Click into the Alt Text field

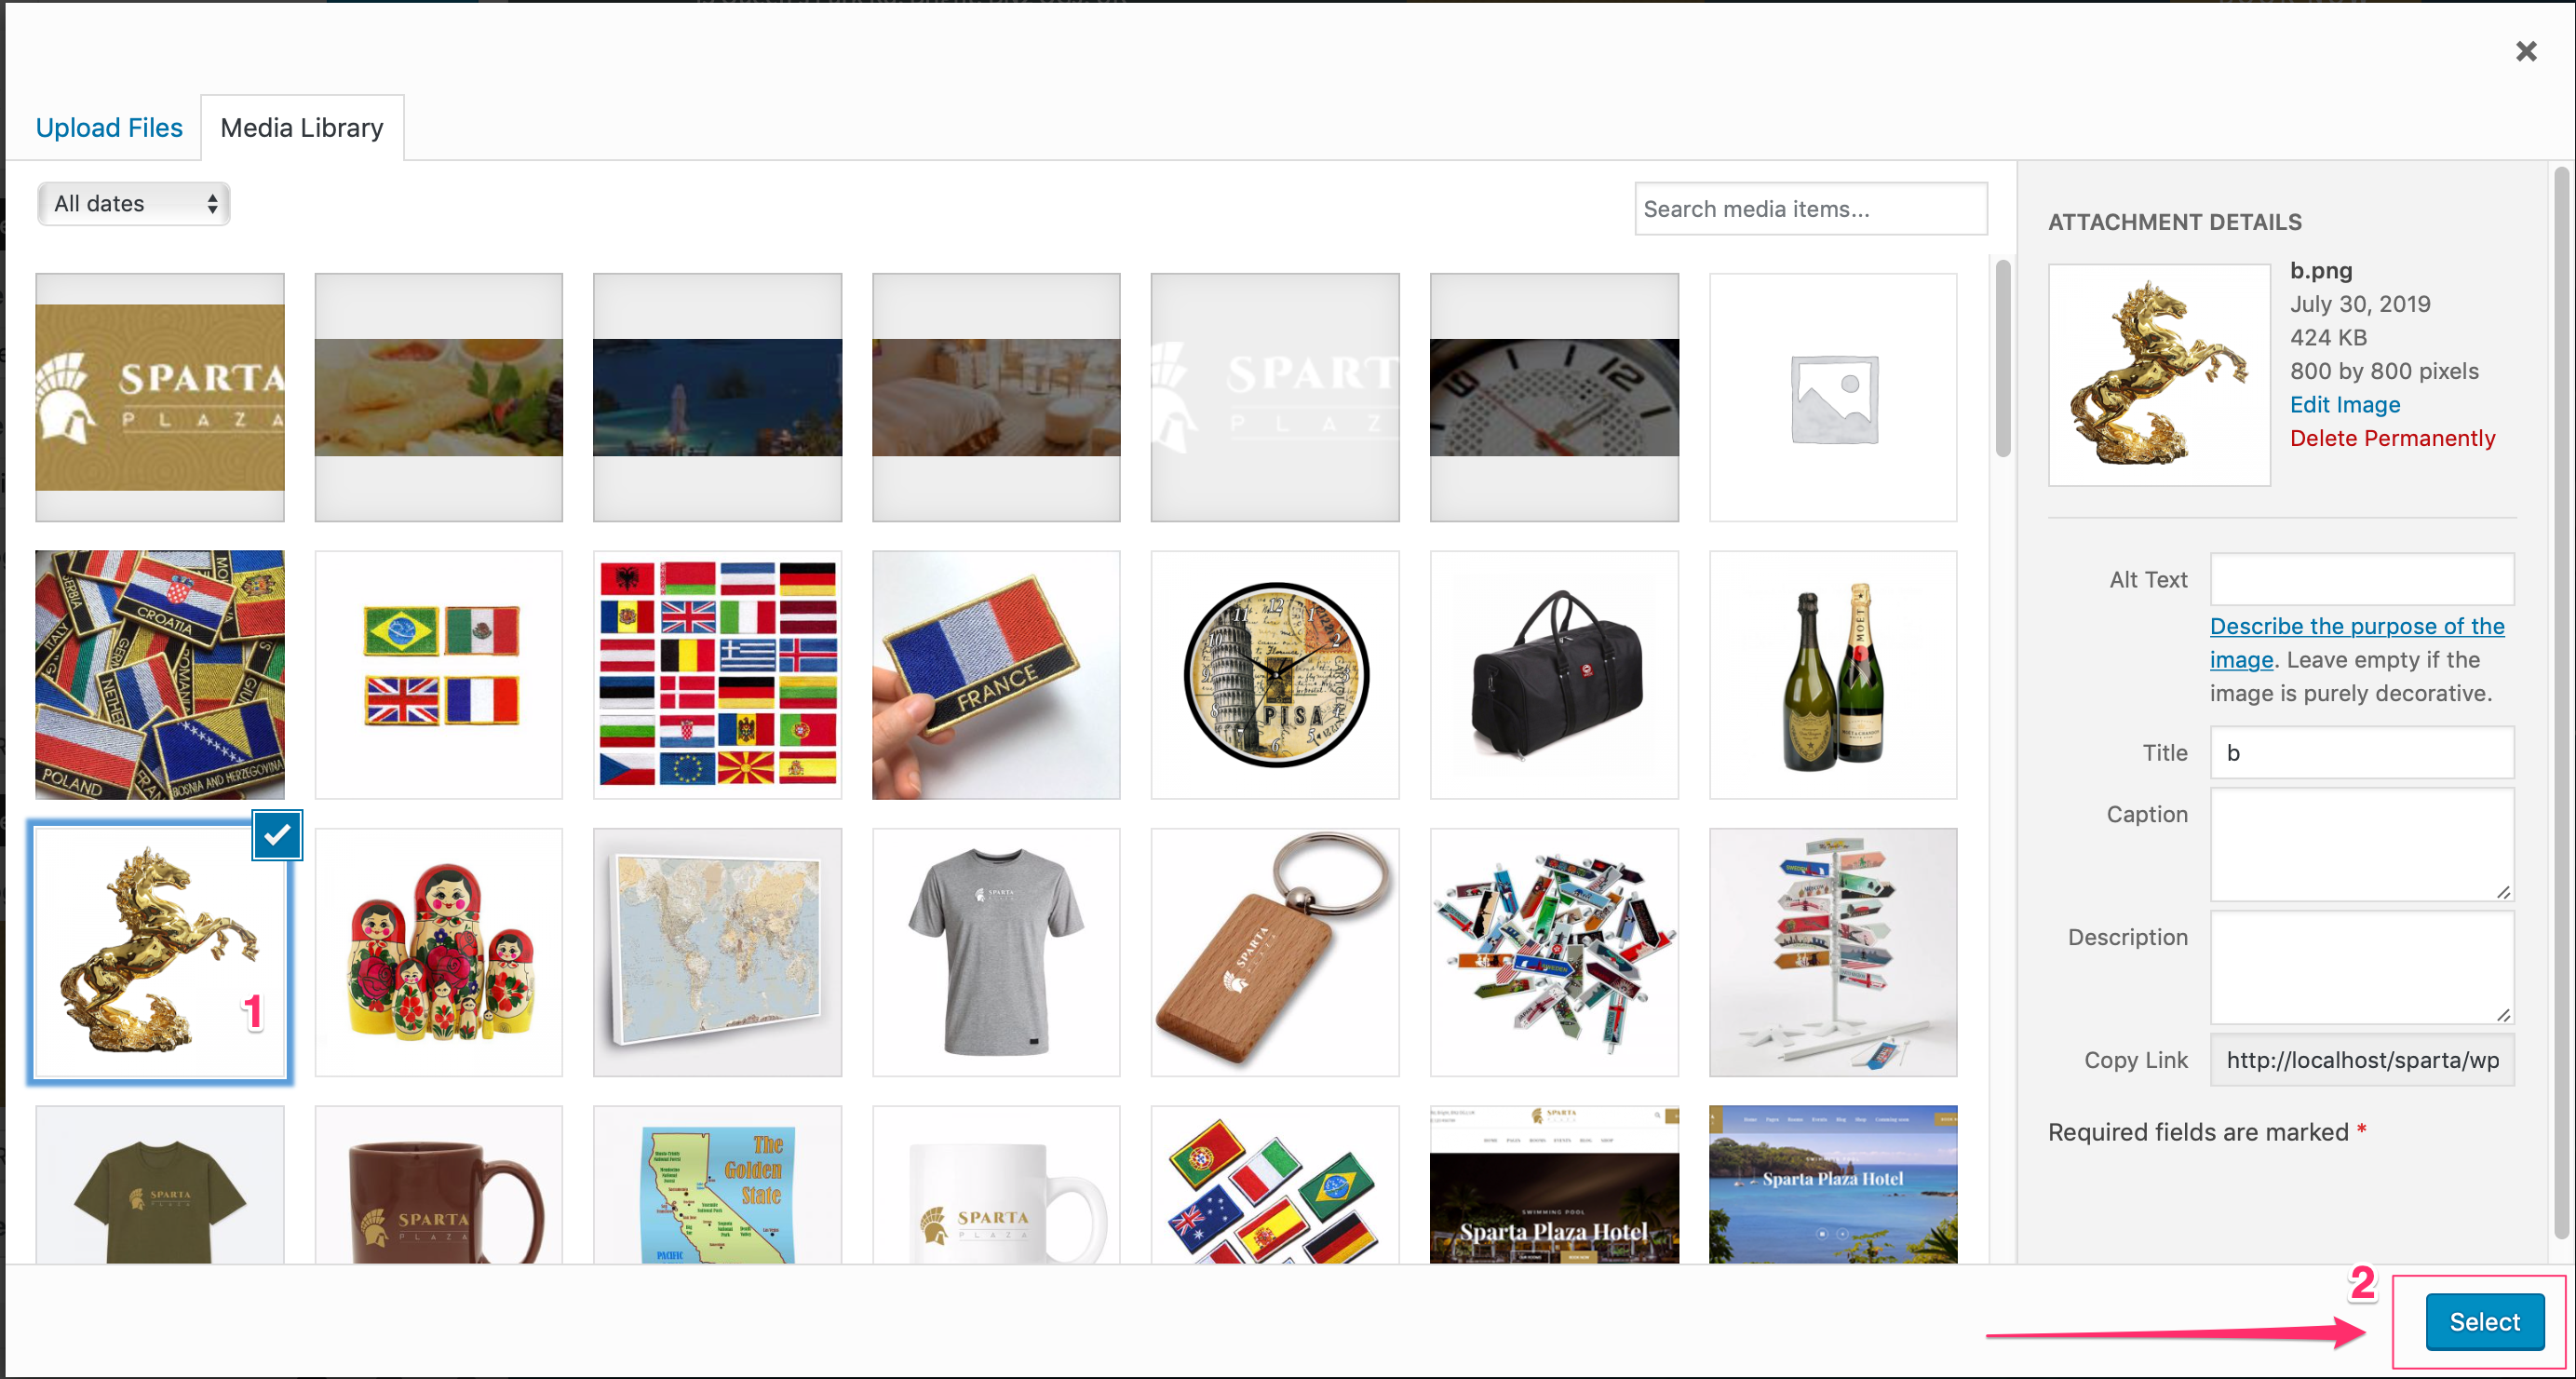coord(2361,580)
